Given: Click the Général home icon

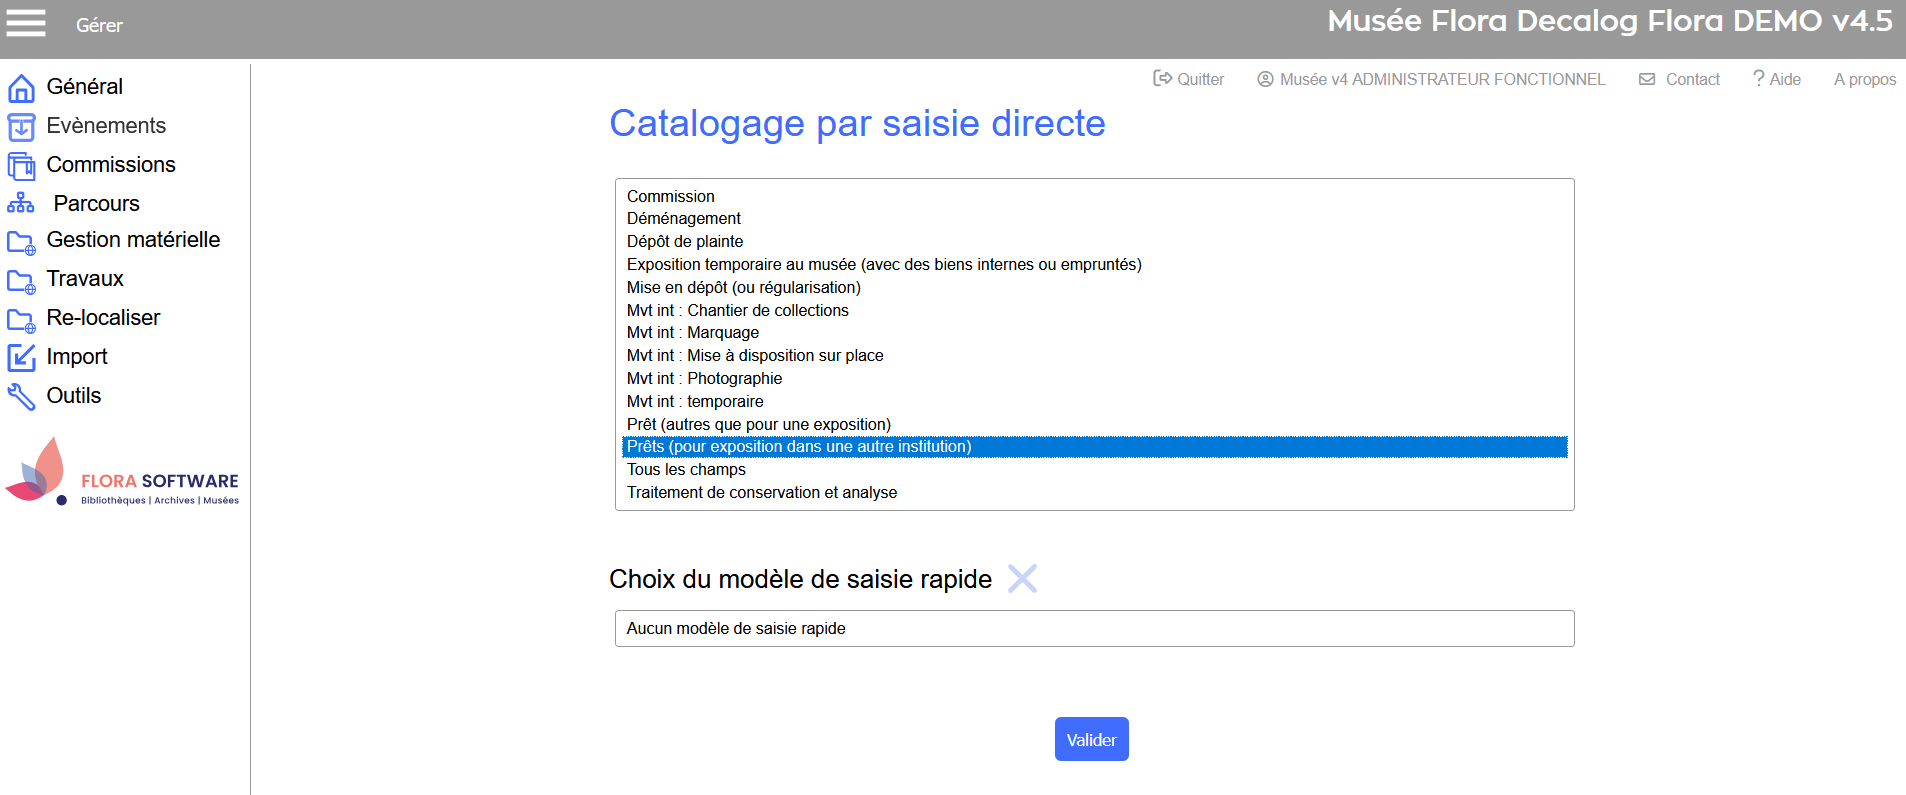Looking at the screenshot, I should pyautogui.click(x=21, y=88).
